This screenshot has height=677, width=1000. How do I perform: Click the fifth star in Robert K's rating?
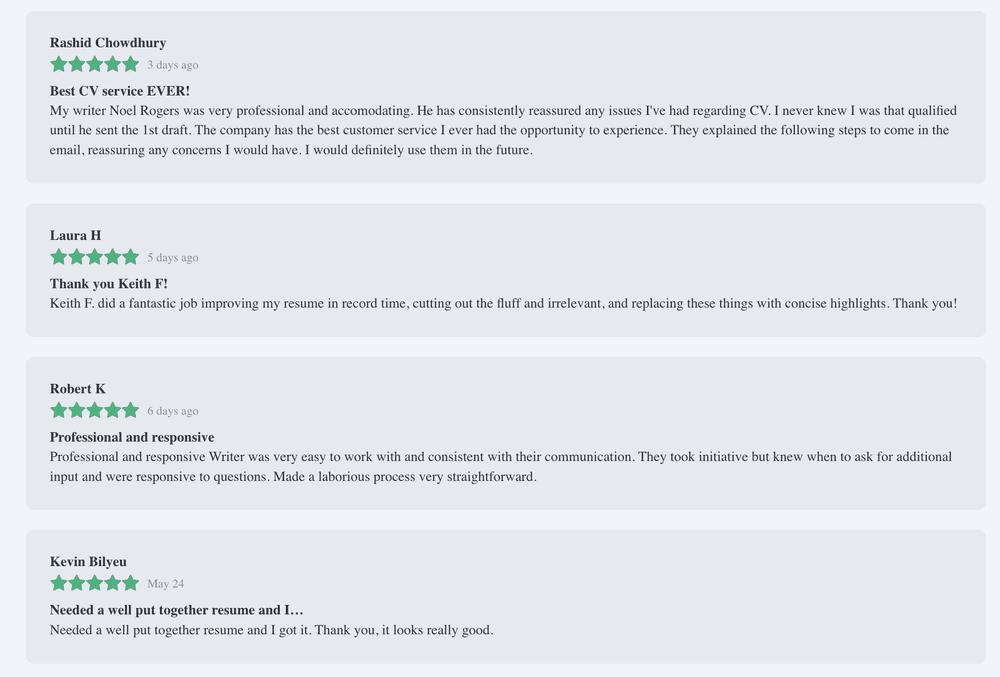pos(131,410)
